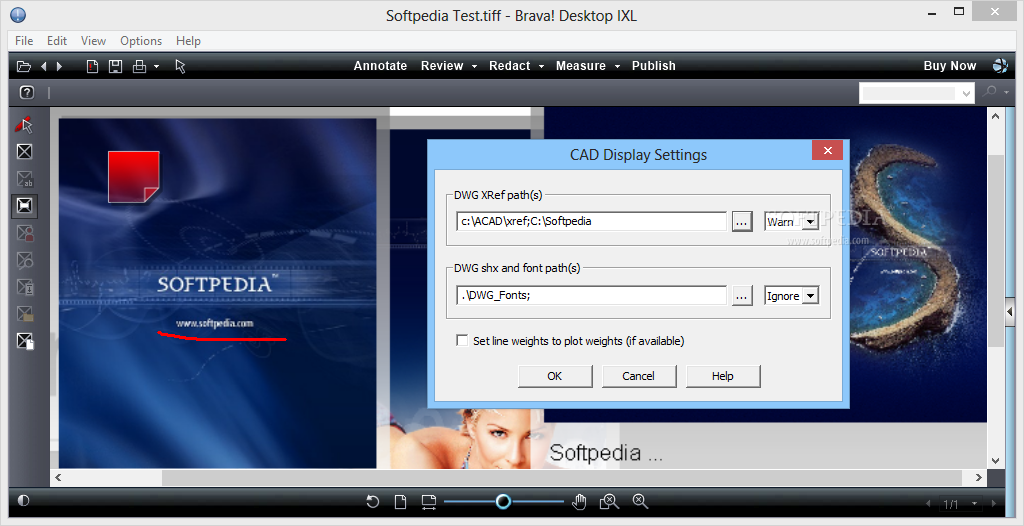Click the Buy Now link
Image resolution: width=1024 pixels, height=526 pixels.
coord(950,66)
